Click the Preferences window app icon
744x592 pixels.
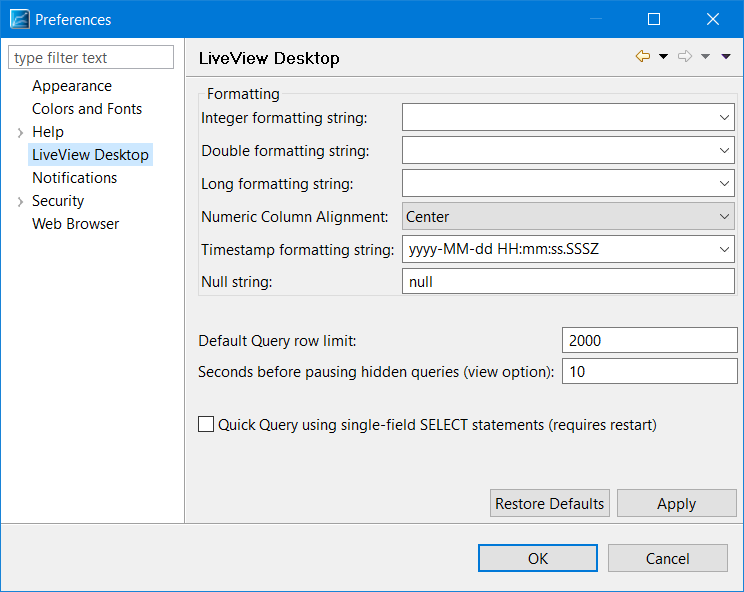pyautogui.click(x=19, y=19)
